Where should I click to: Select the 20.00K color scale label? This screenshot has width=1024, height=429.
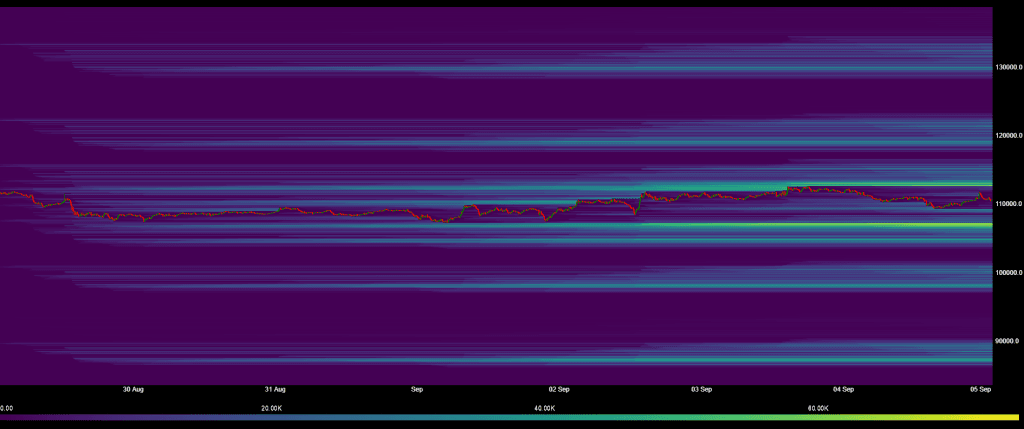[x=272, y=408]
